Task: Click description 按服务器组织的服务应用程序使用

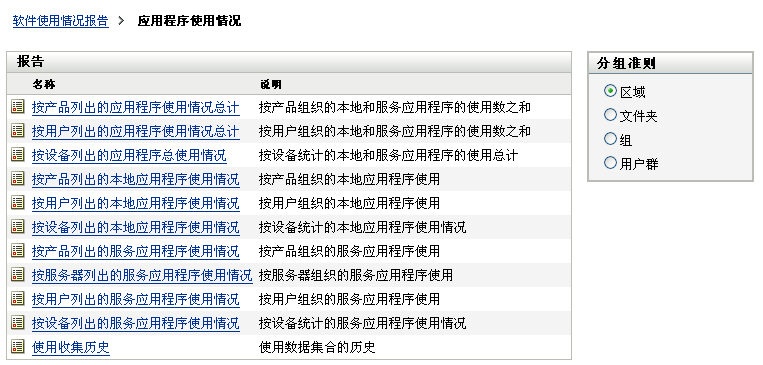Action: [x=356, y=275]
